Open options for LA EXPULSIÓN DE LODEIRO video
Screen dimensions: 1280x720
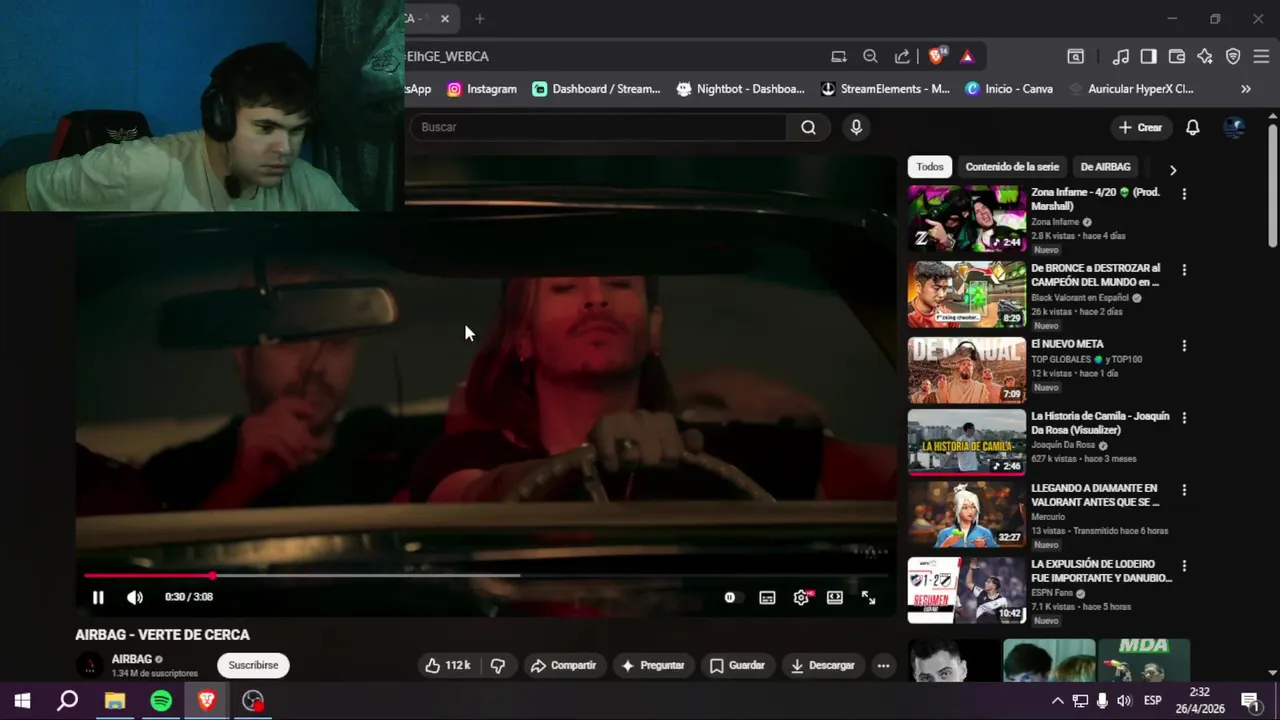click(x=1184, y=566)
